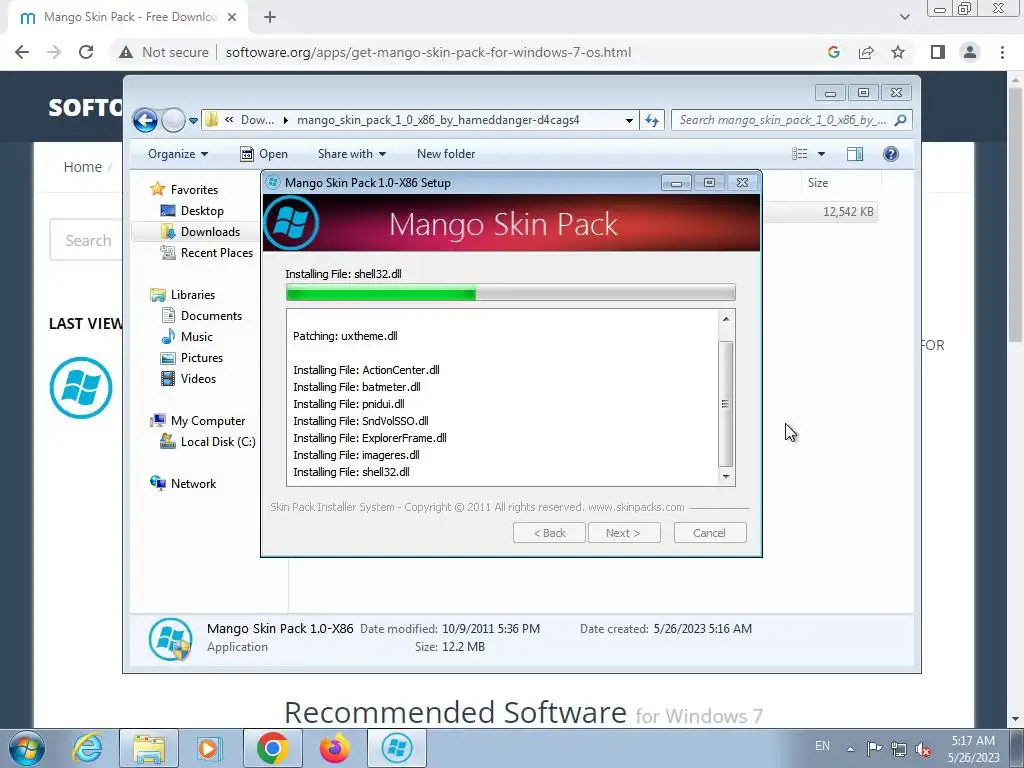Screen dimensions: 1024x768
Task: Bookmark this page with the star icon
Action: point(898,52)
